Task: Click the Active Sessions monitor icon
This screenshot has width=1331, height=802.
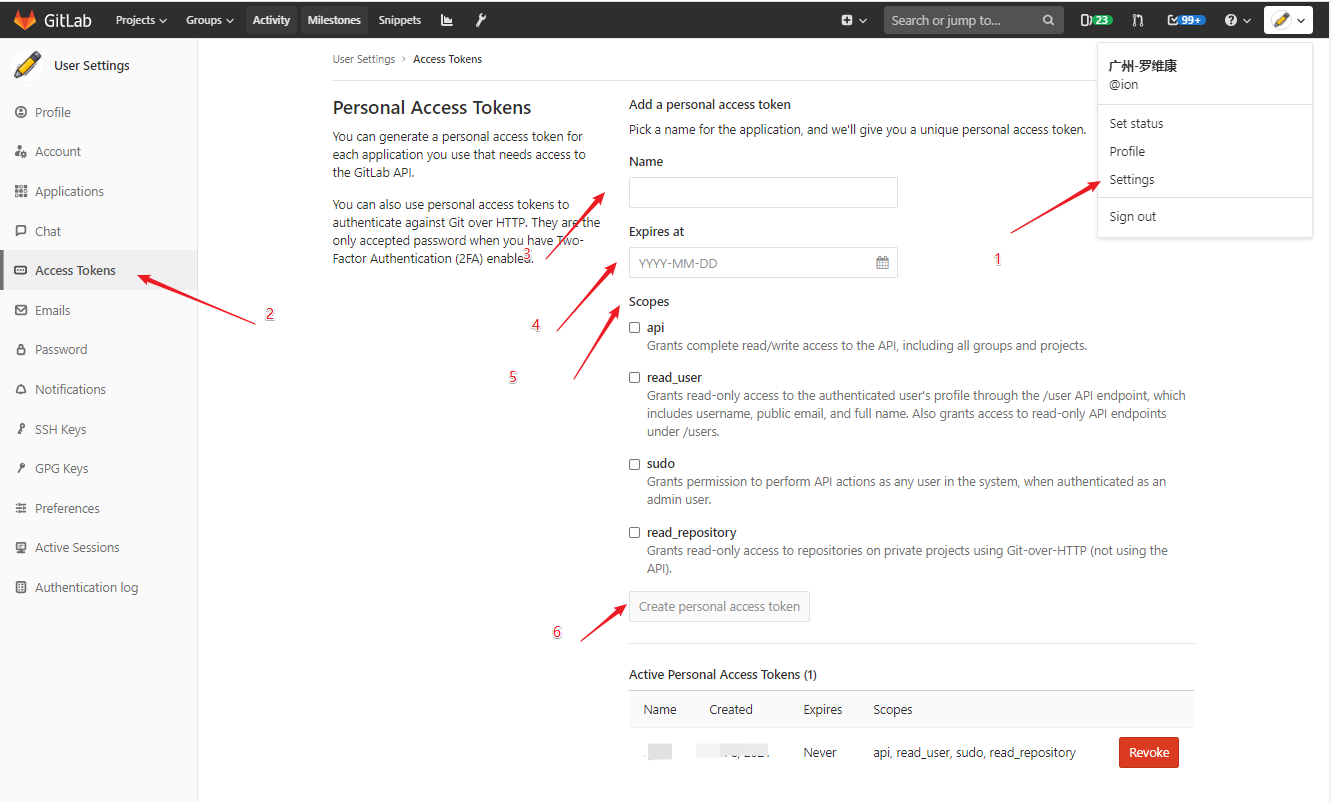Action: (21, 548)
